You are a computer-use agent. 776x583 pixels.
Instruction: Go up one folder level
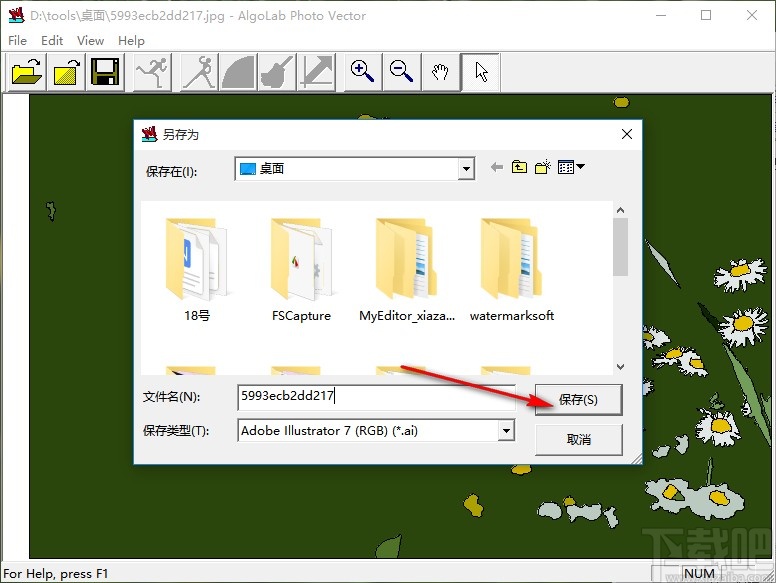(519, 168)
